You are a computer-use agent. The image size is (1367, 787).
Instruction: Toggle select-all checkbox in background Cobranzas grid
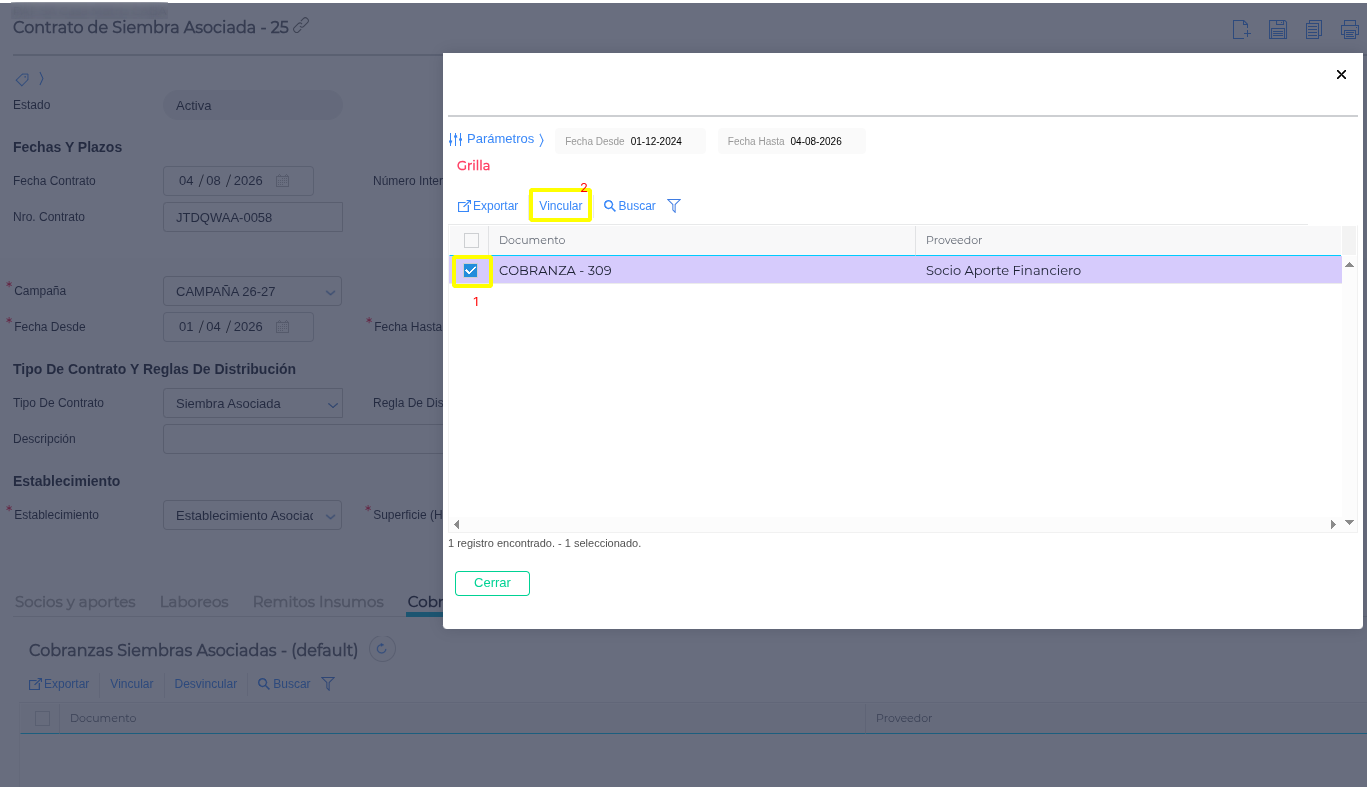point(42,718)
